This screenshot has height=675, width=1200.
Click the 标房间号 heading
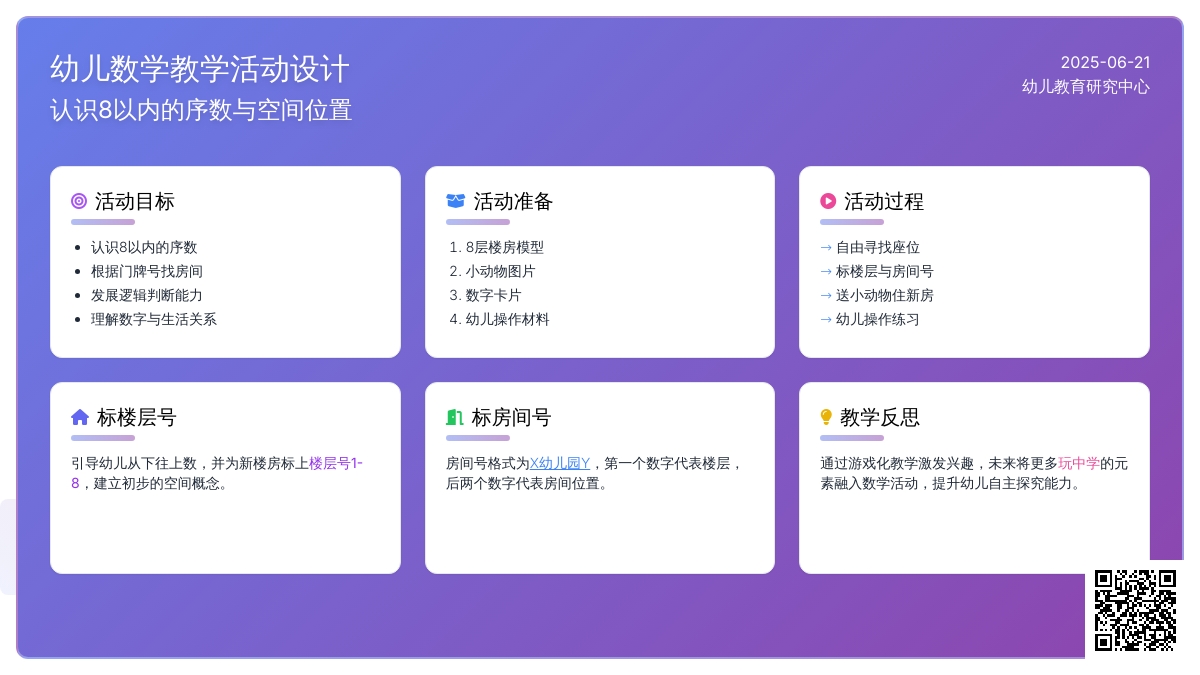511,417
